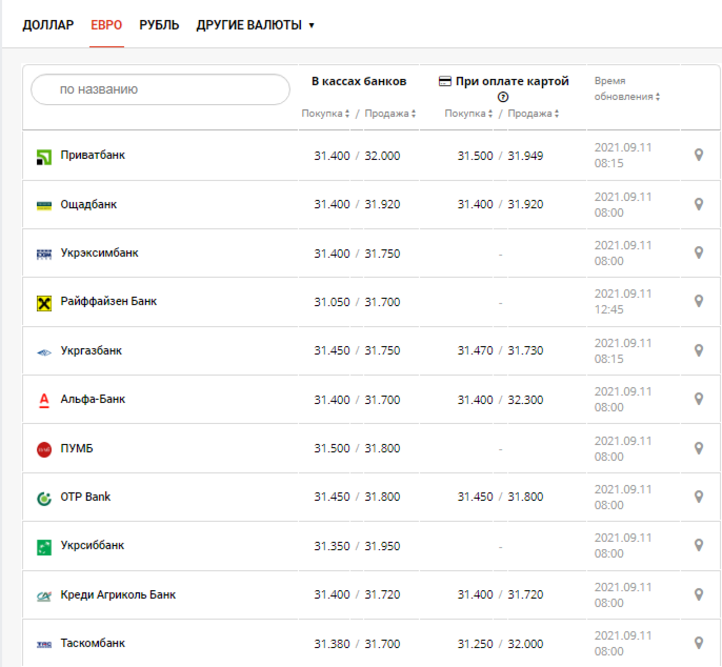The image size is (722, 667).
Task: Click the Альфа-Банк logo icon
Action: (44, 400)
